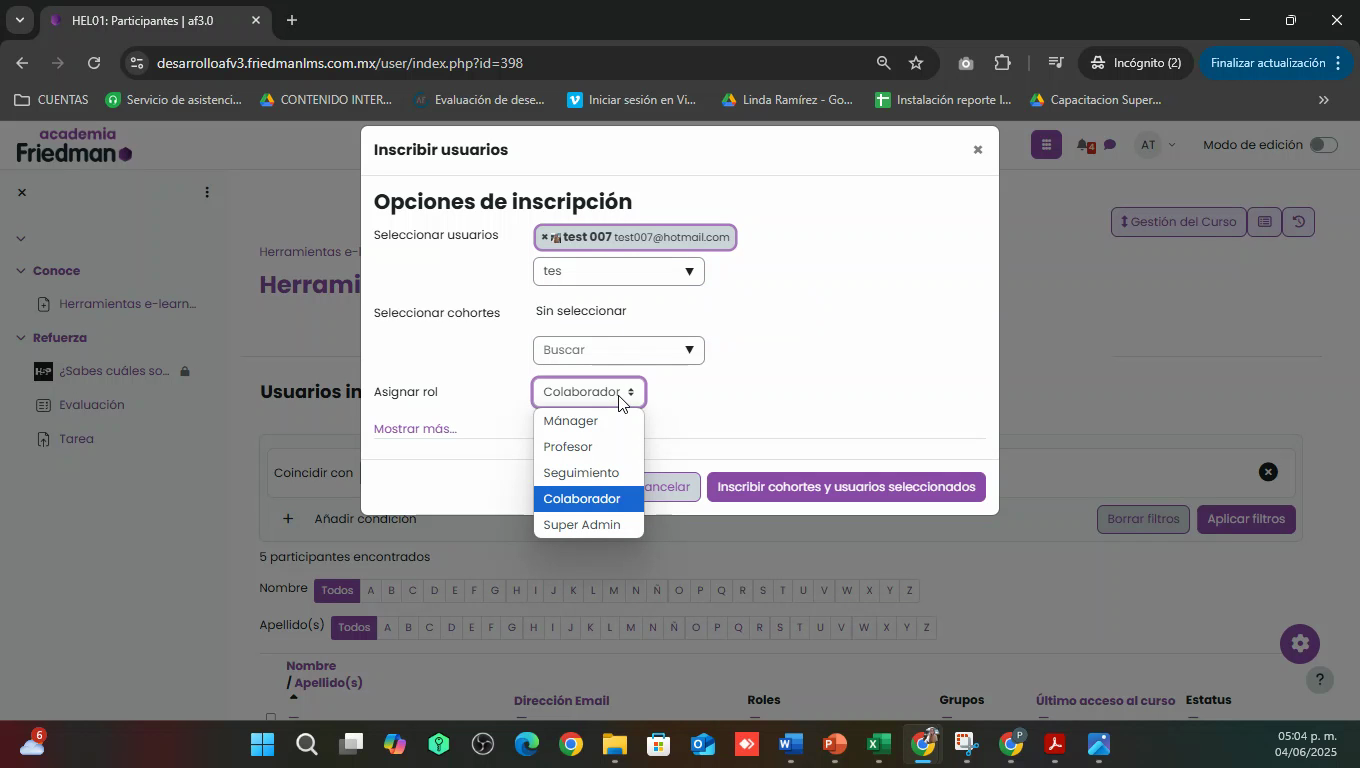Collapse the Refuerza section
Viewport: 1360px width, 768px height.
click(21, 338)
